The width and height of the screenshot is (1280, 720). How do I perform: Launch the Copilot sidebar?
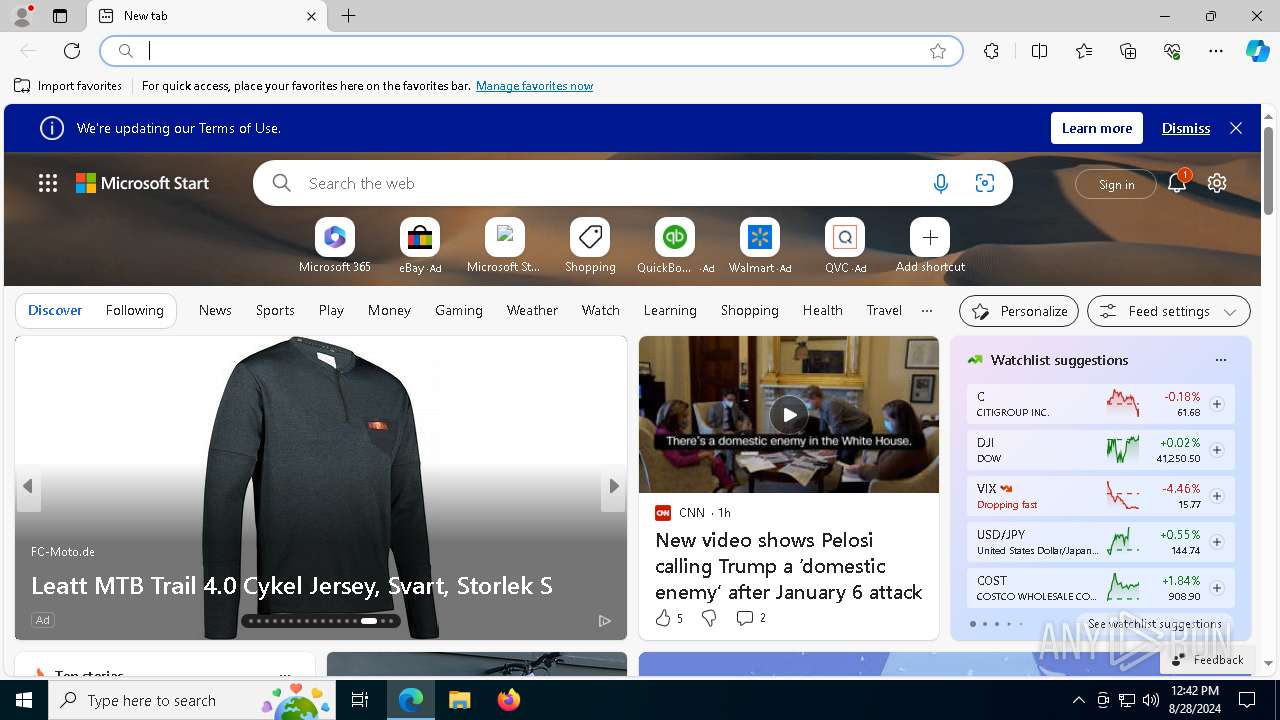(x=1257, y=51)
